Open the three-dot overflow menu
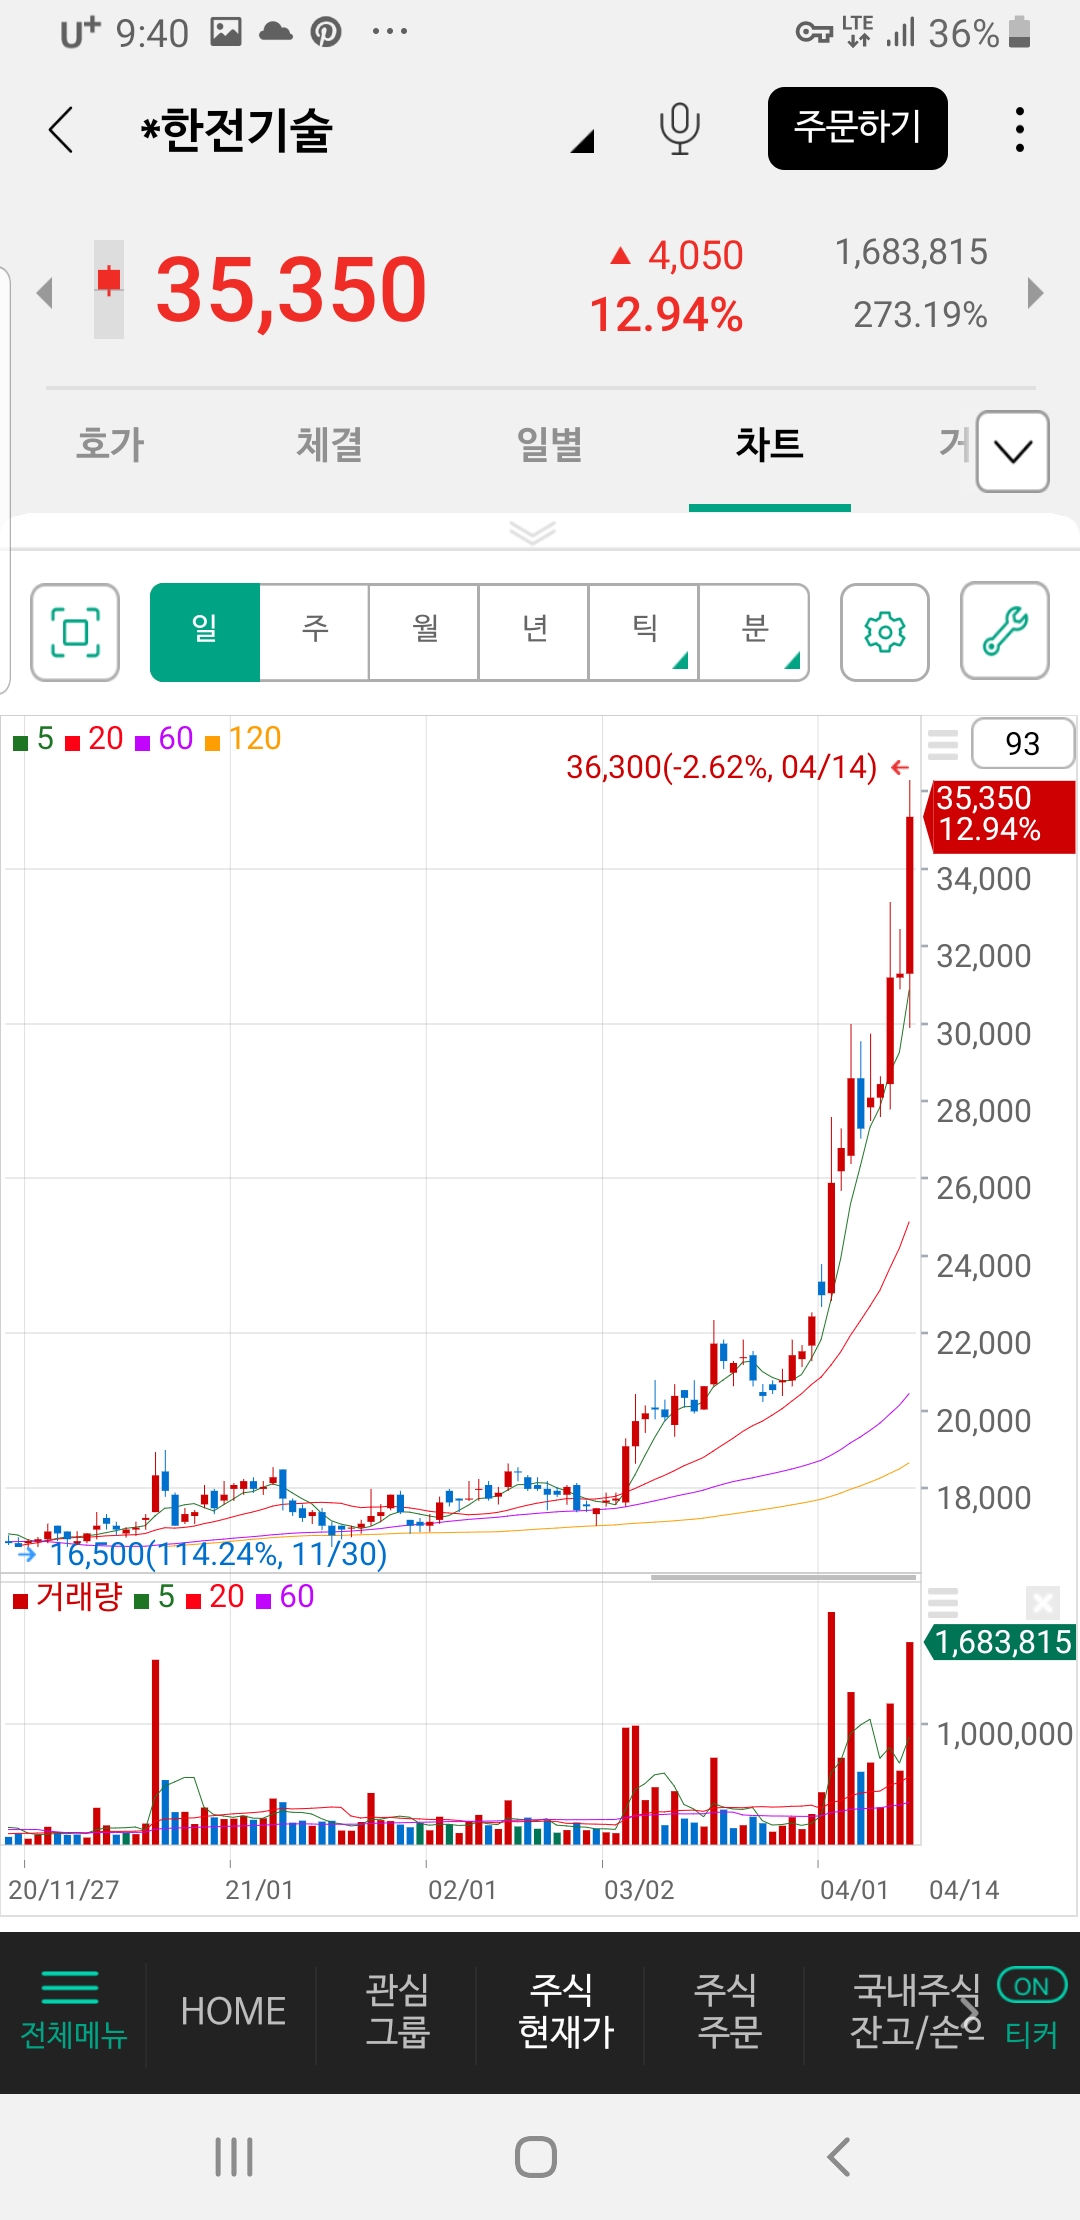 (1019, 129)
